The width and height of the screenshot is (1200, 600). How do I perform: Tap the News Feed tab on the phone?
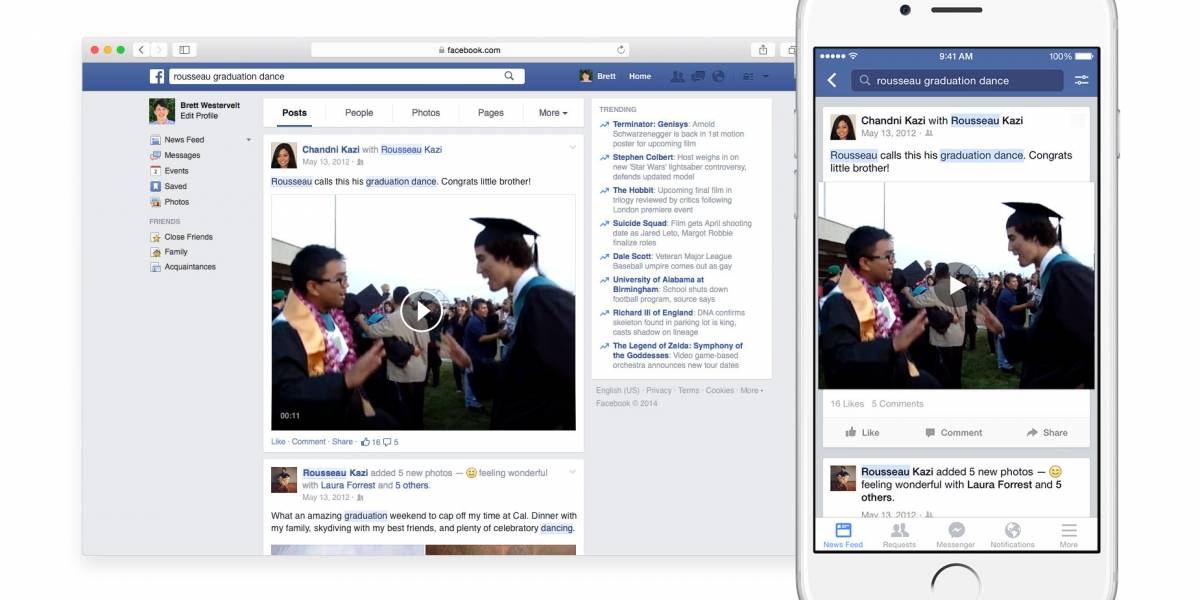point(843,535)
